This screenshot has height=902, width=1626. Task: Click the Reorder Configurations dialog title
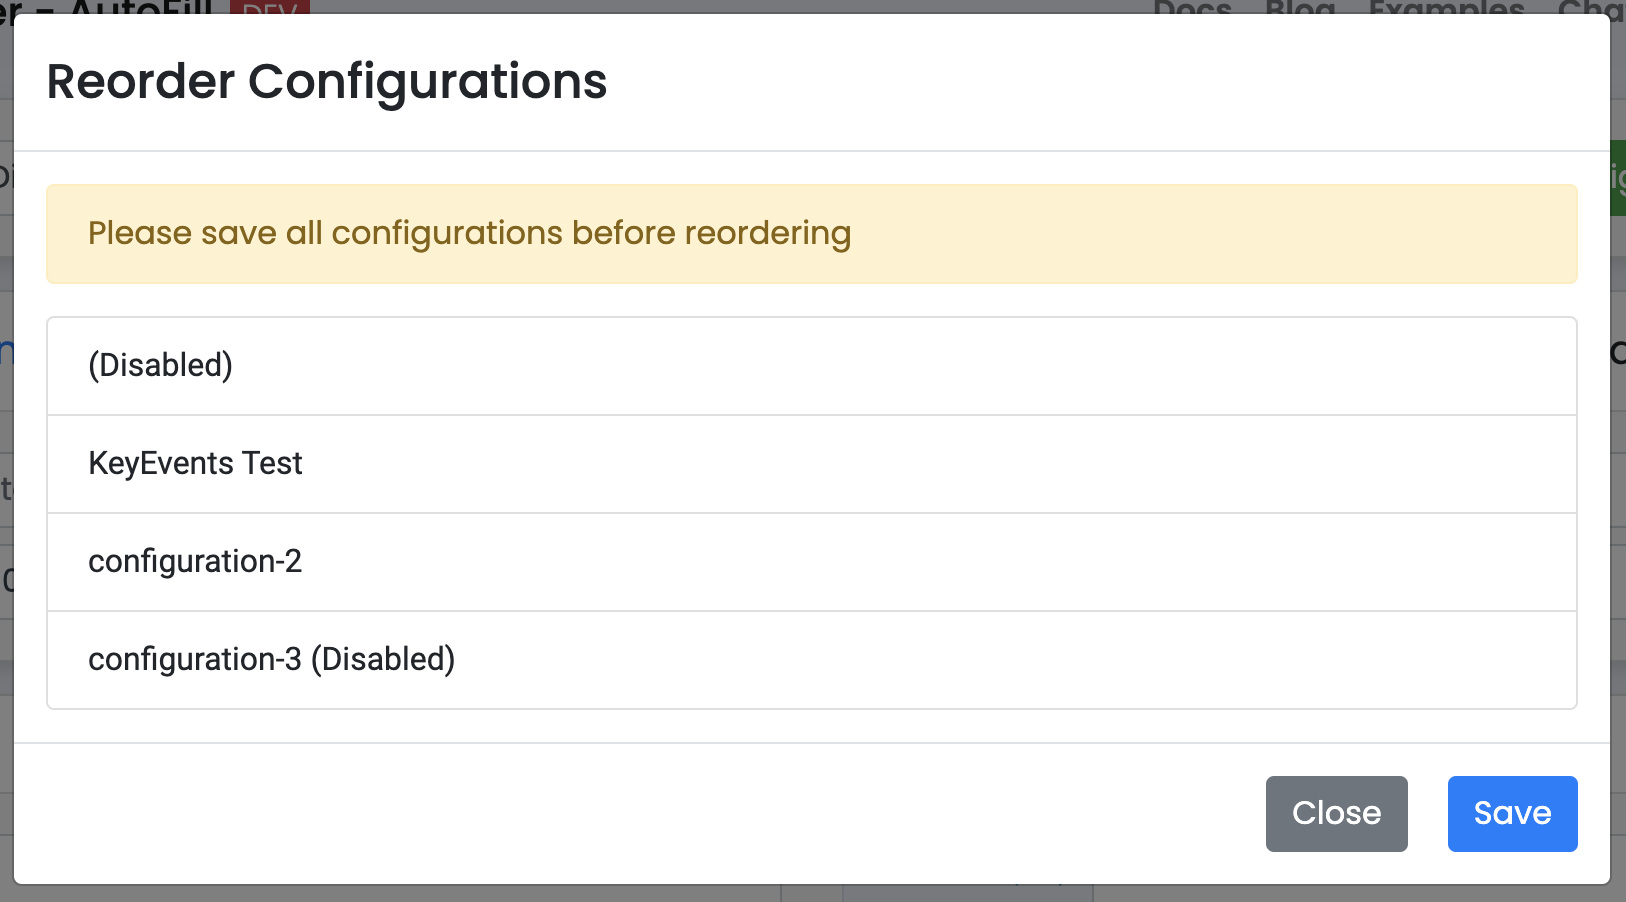coord(326,82)
